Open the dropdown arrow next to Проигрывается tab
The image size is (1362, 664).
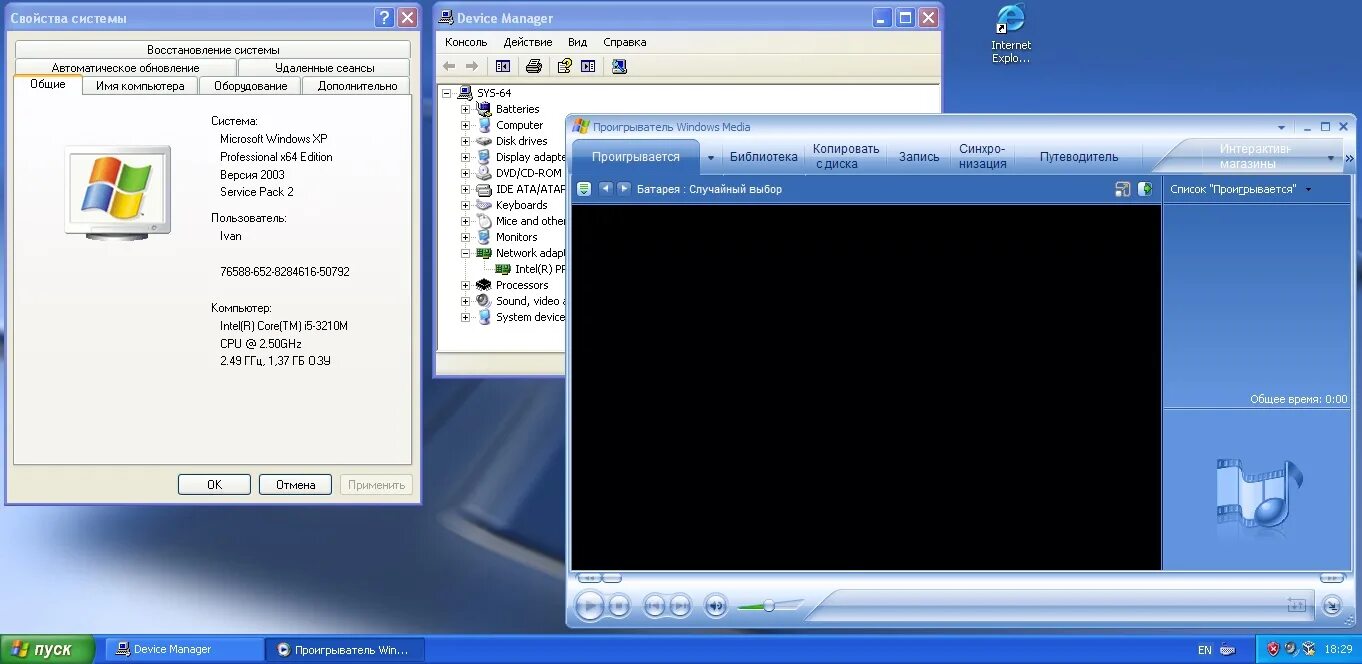point(711,158)
